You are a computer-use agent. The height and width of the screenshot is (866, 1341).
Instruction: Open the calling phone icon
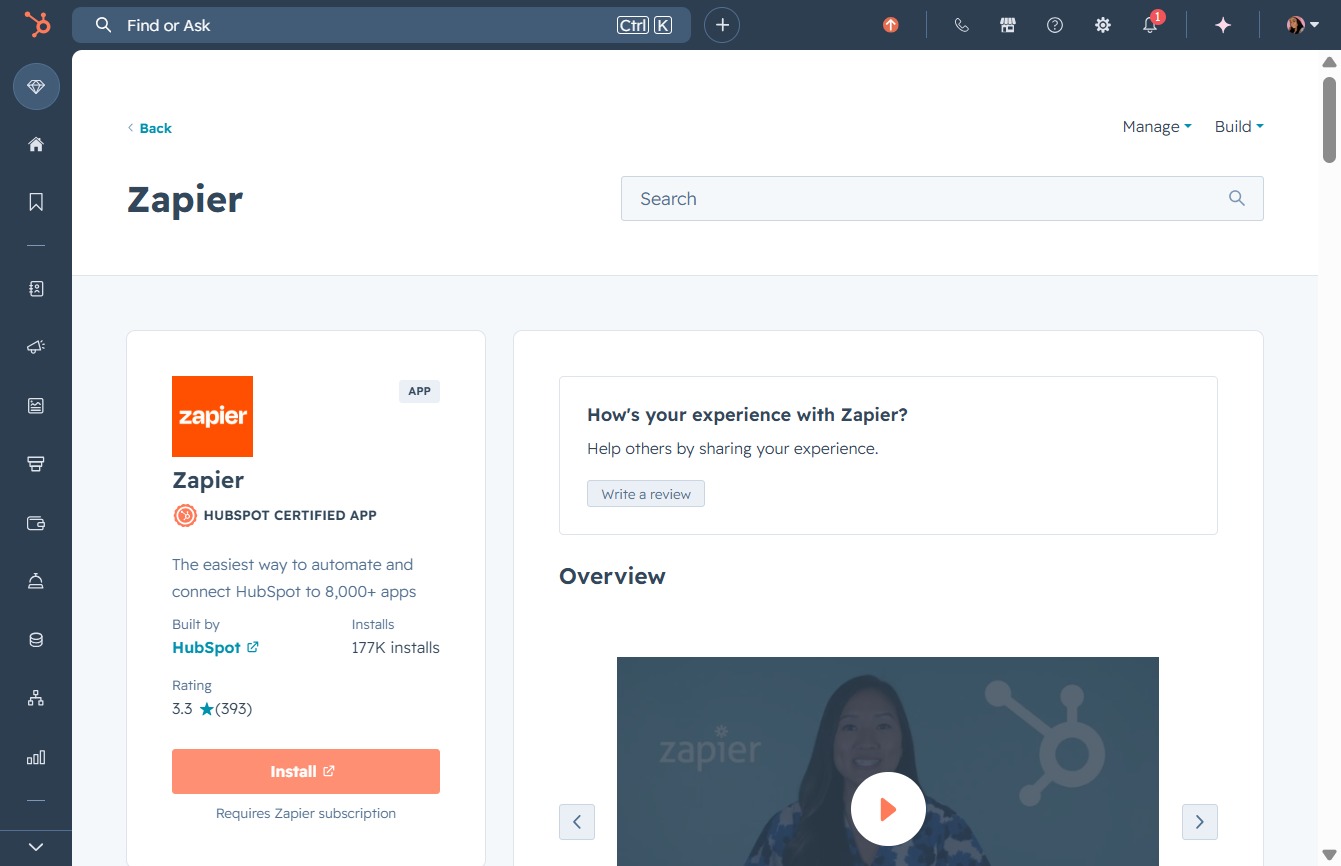click(962, 25)
